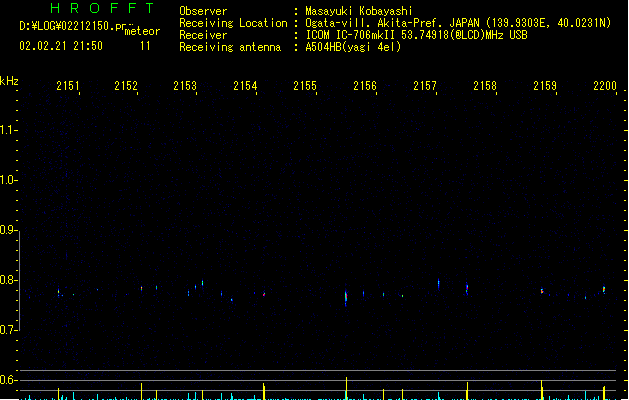Click the 0.6 frequency axis label
The height and width of the screenshot is (400, 629).
(x=7, y=380)
